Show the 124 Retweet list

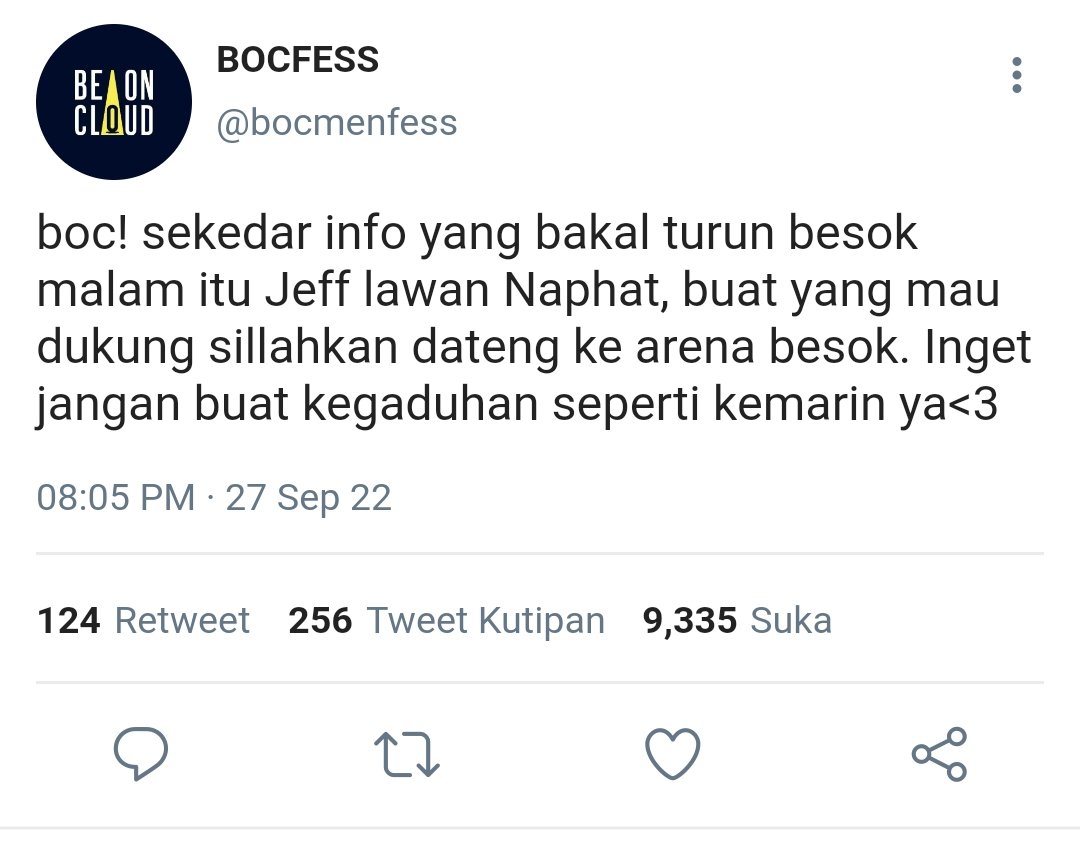click(143, 620)
